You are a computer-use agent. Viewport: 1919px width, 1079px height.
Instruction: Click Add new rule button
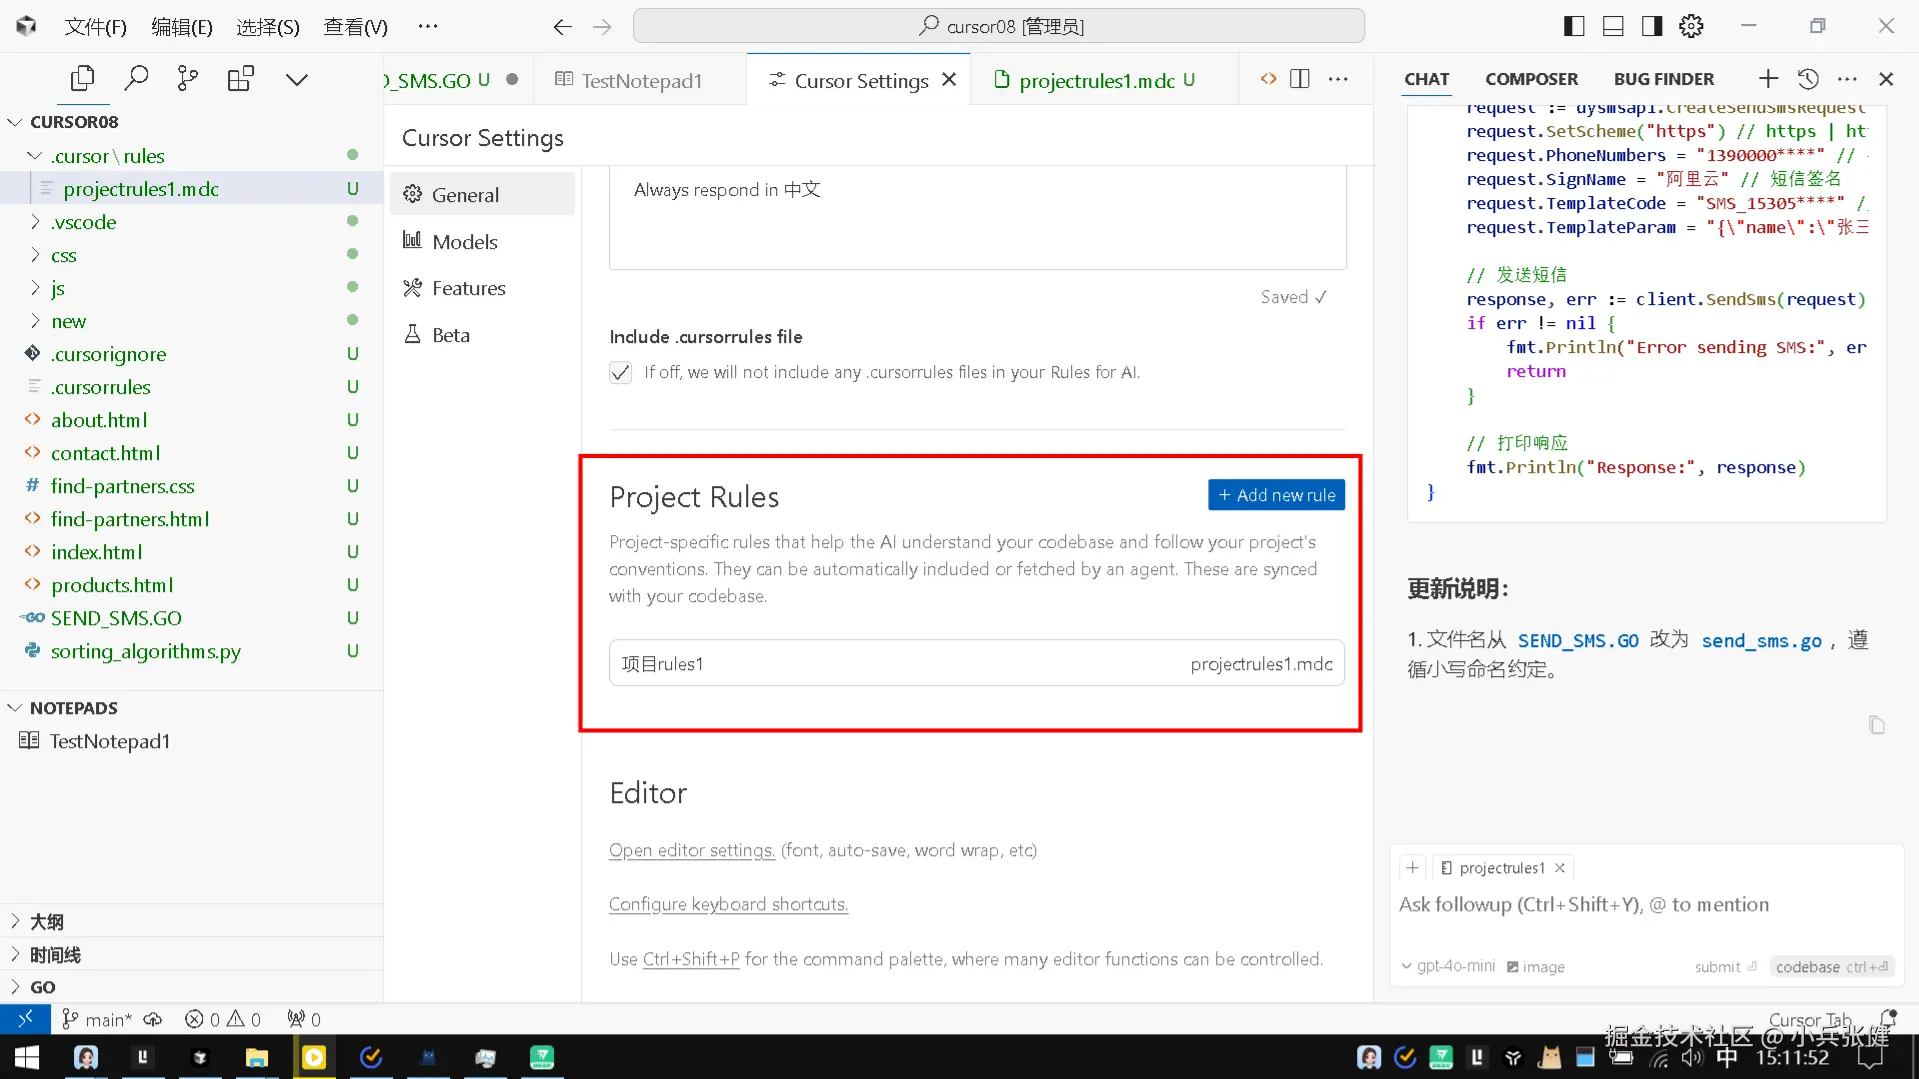1276,495
